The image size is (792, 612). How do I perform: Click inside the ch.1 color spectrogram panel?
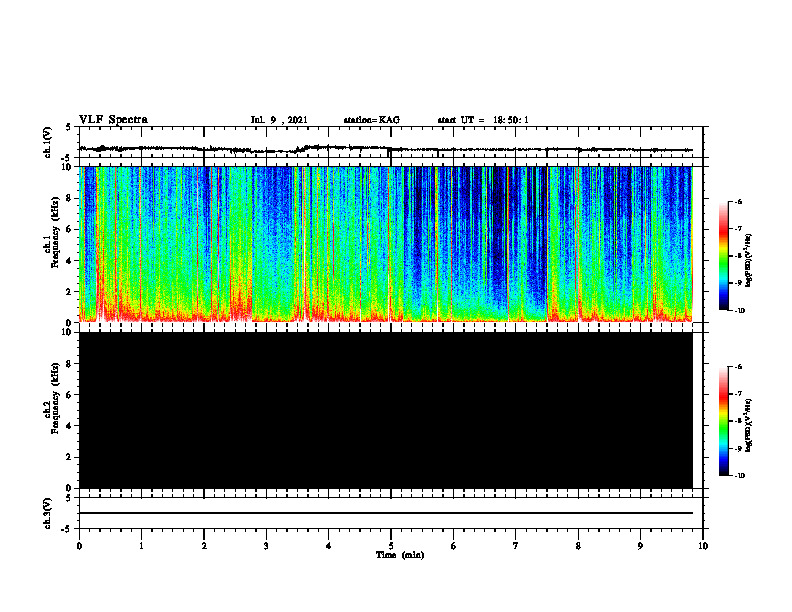[x=386, y=244]
